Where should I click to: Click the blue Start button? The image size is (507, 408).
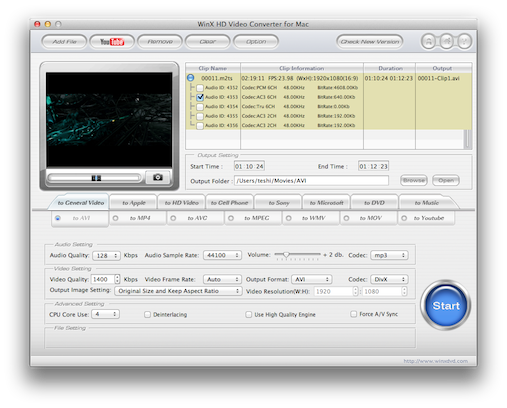pos(446,305)
